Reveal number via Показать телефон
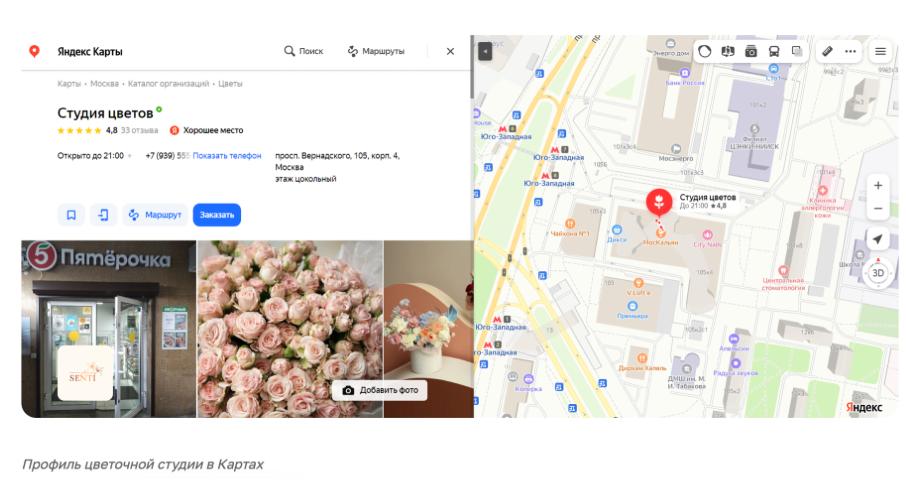This screenshot has height=486, width=906. [x=226, y=156]
